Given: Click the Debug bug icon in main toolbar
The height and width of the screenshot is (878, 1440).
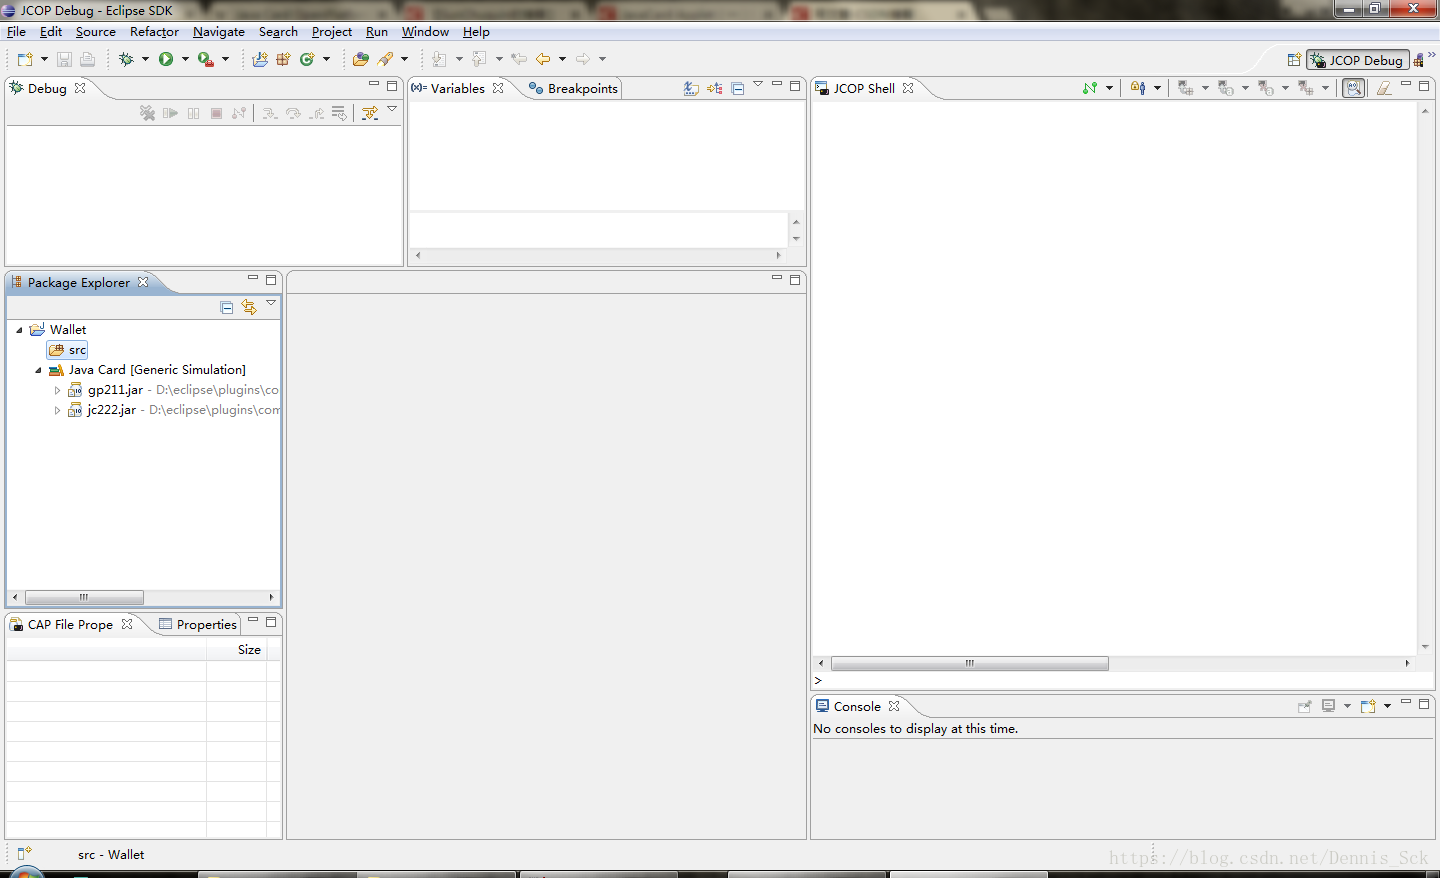Looking at the screenshot, I should [126, 59].
